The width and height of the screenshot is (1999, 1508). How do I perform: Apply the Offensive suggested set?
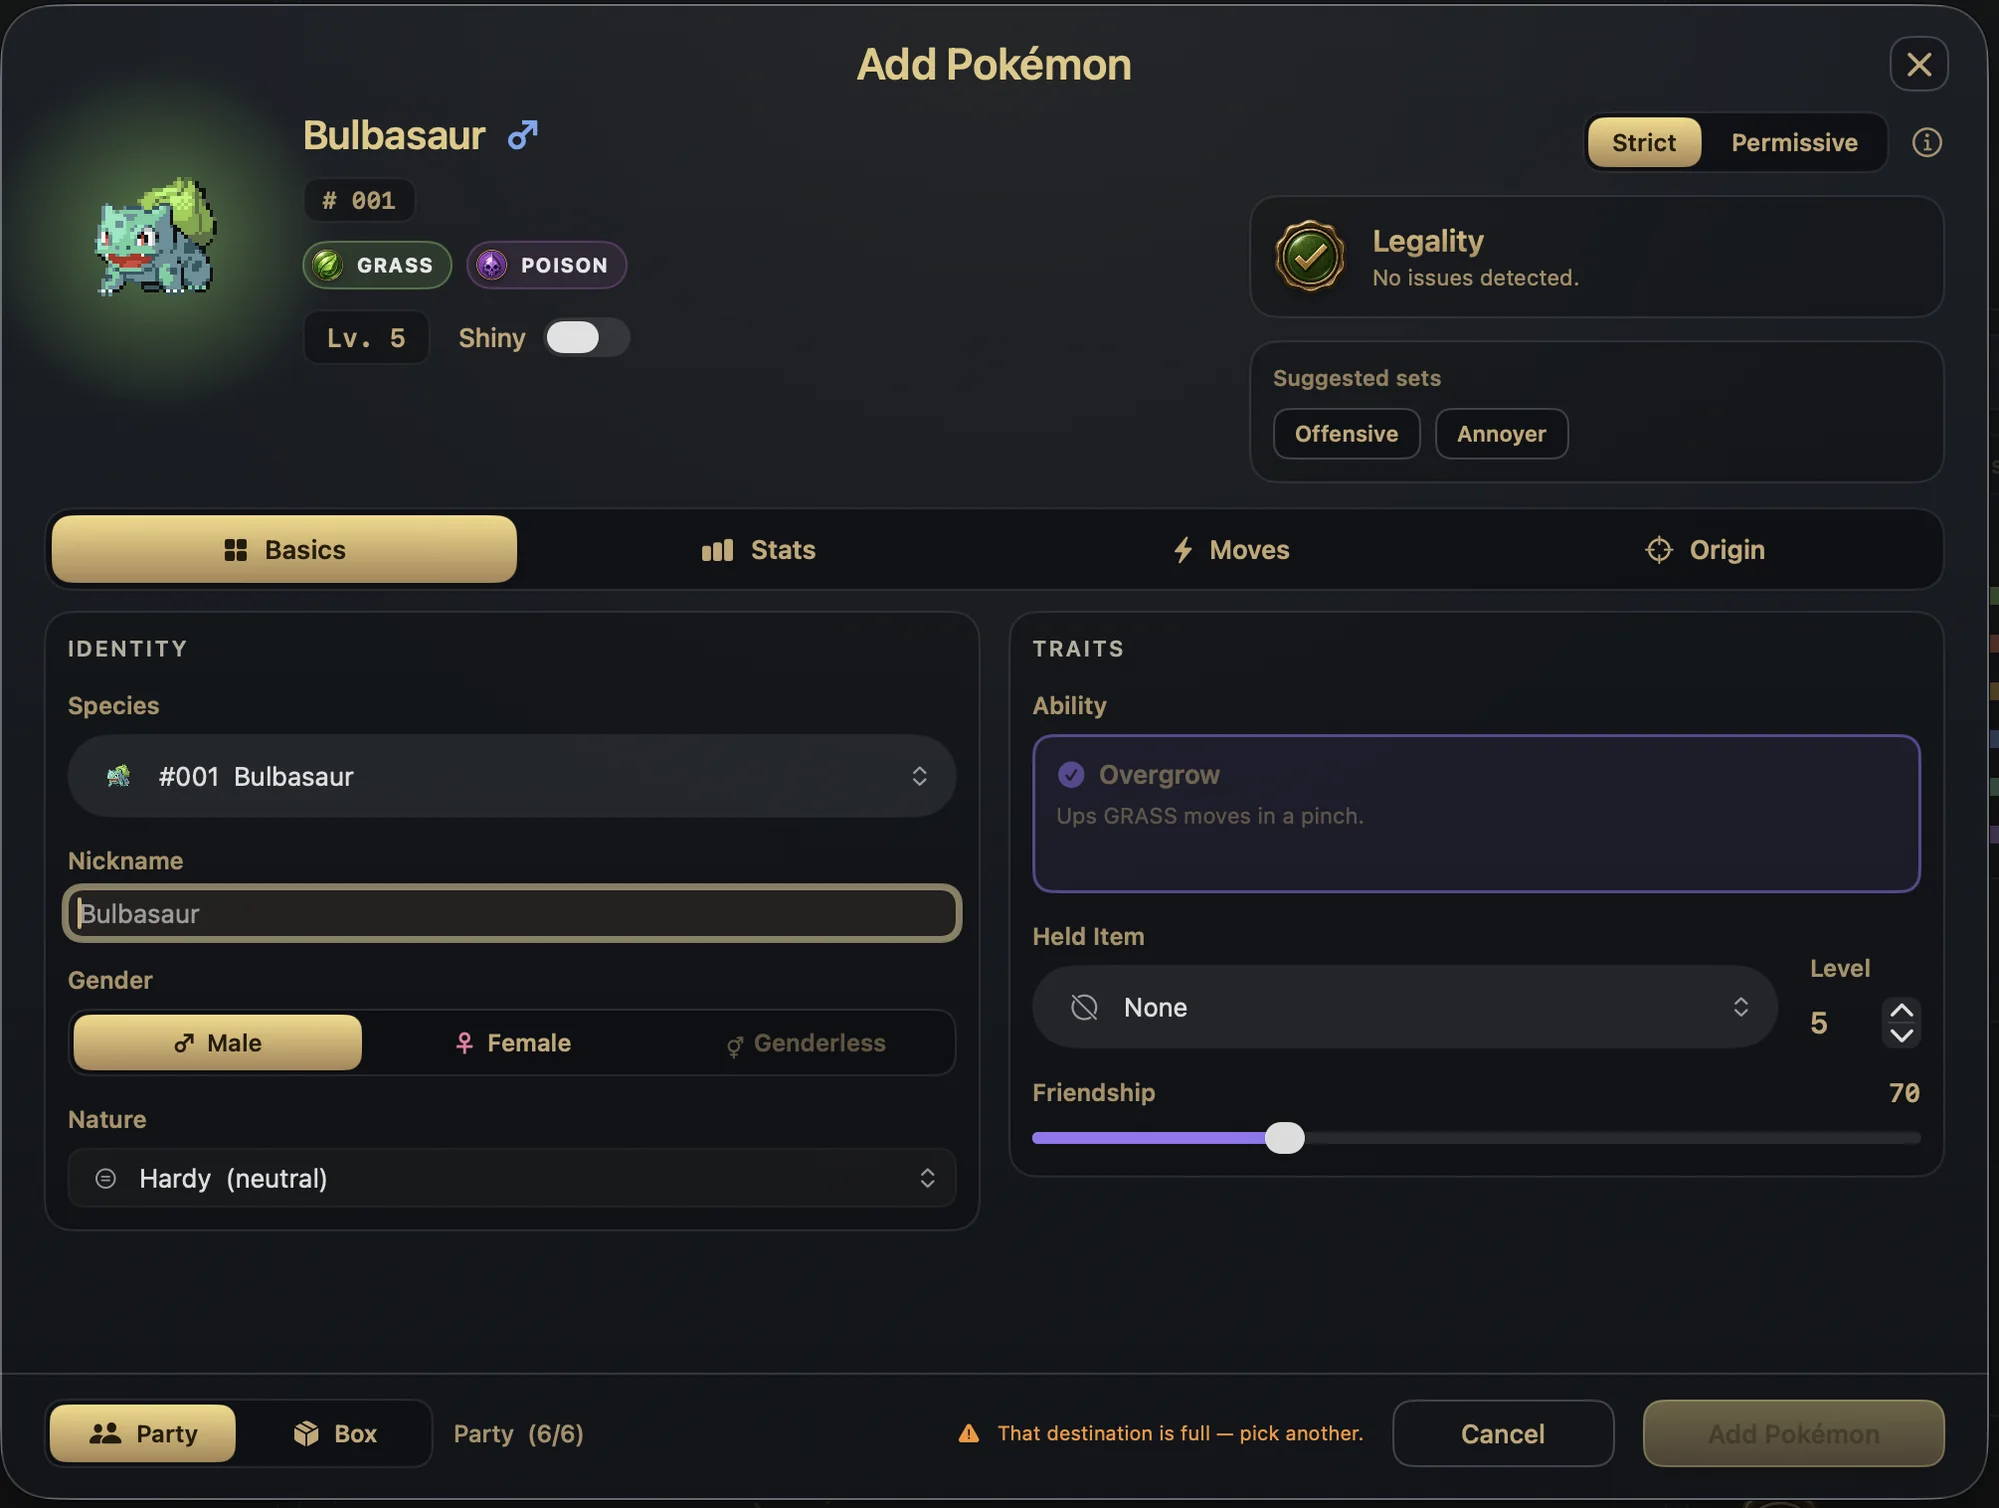tap(1346, 434)
